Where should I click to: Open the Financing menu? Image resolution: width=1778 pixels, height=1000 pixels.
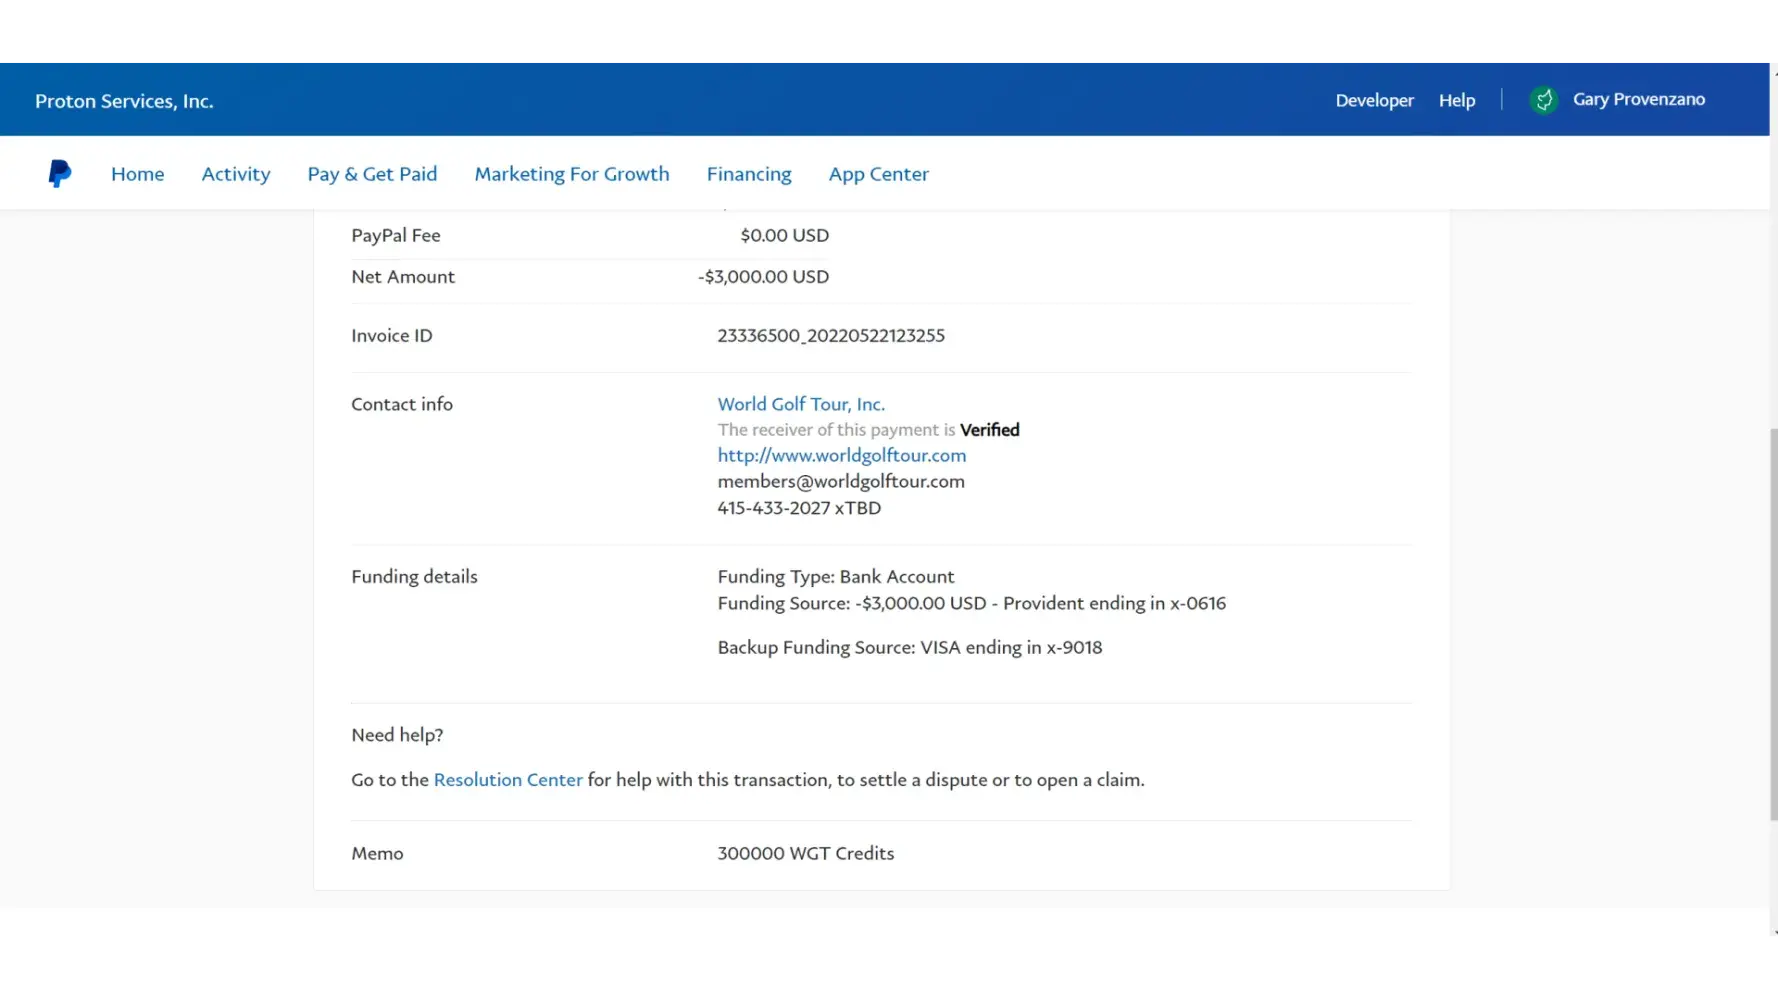(x=749, y=174)
